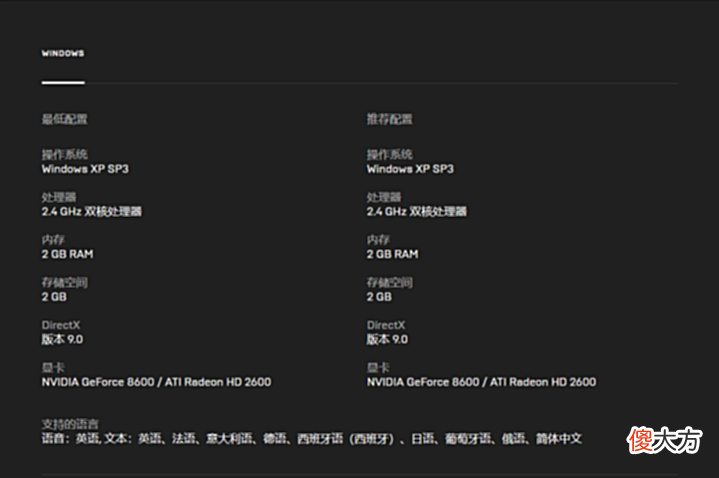
Task: Click the 处理器 label in minimum column
Action: point(59,197)
